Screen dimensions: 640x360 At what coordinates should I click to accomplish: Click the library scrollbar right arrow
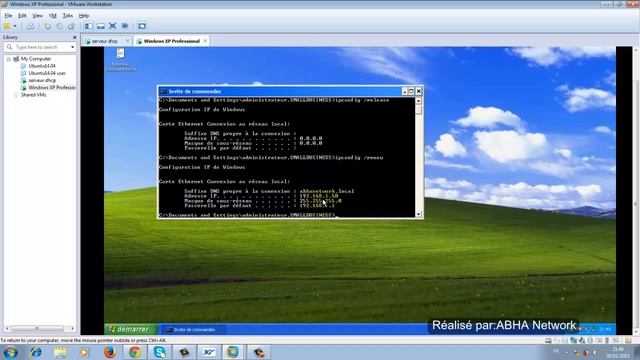[73, 328]
